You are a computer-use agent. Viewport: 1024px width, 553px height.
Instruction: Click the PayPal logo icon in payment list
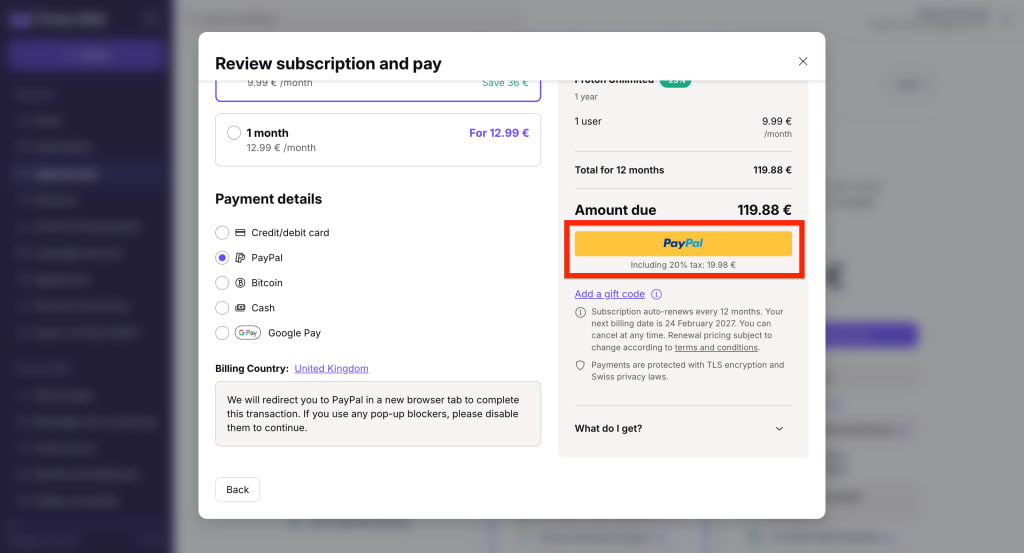pos(240,258)
